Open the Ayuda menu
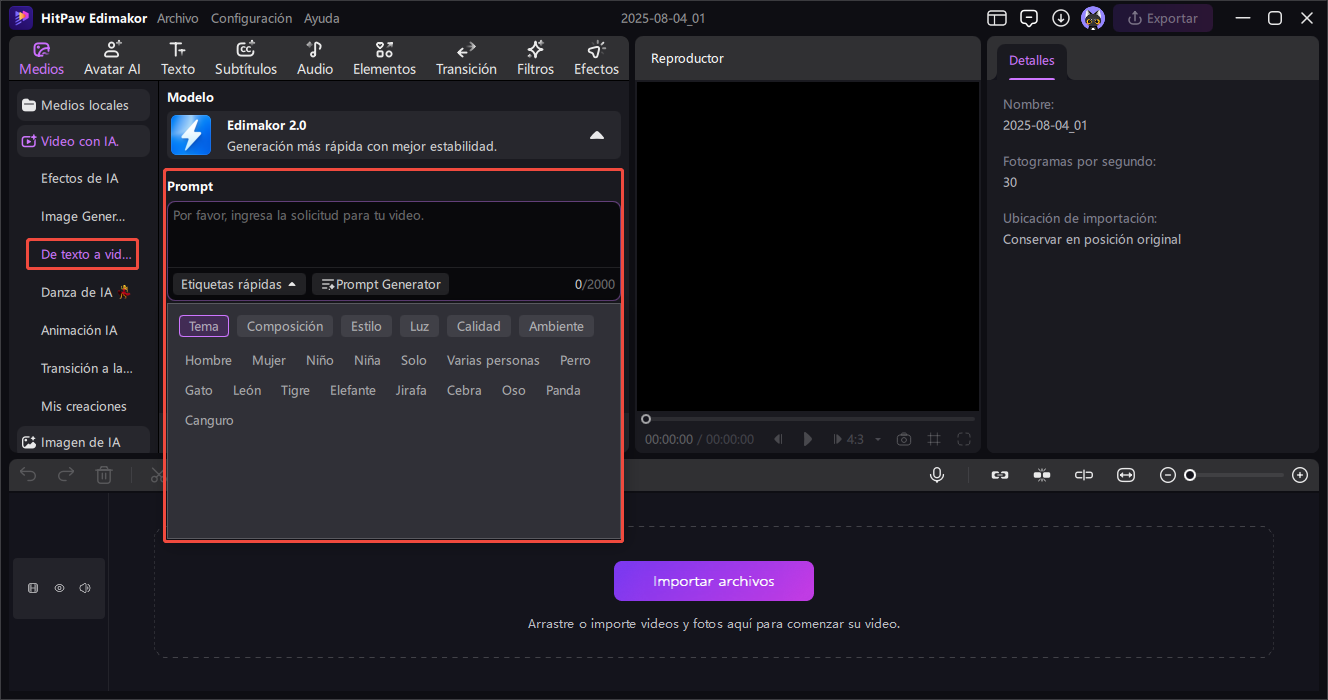Image resolution: width=1328 pixels, height=700 pixels. click(x=322, y=18)
